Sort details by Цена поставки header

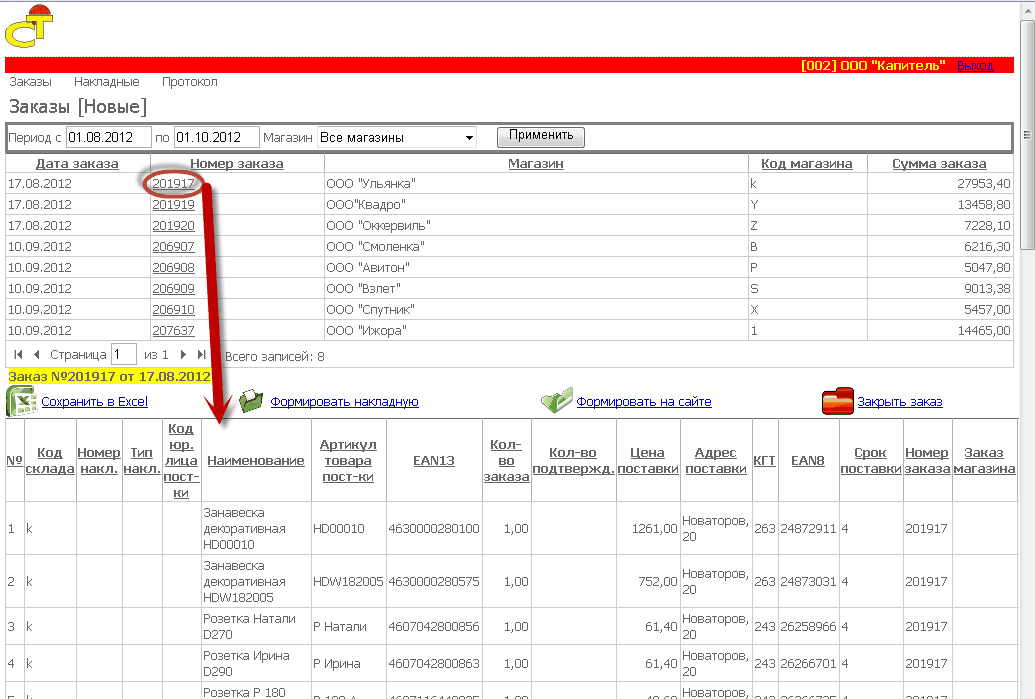[648, 461]
